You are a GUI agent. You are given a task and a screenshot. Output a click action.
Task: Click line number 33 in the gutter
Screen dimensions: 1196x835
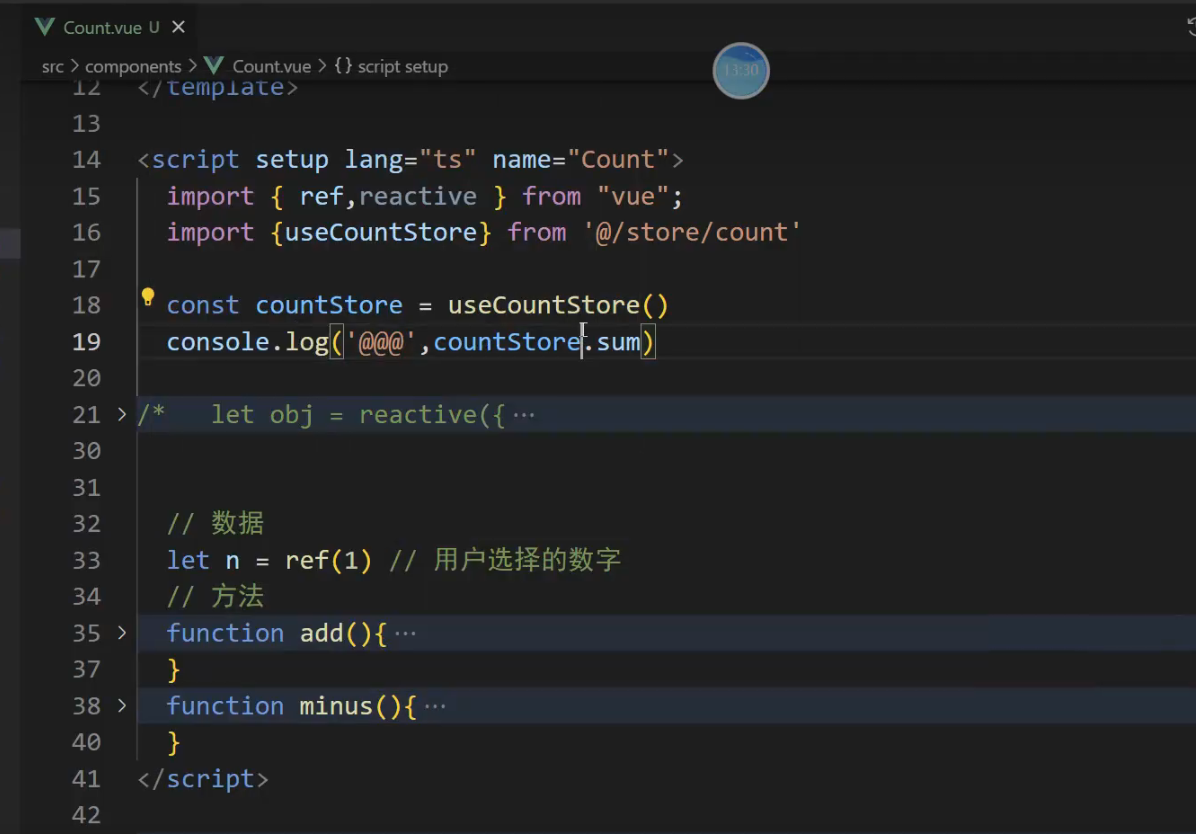pos(86,560)
